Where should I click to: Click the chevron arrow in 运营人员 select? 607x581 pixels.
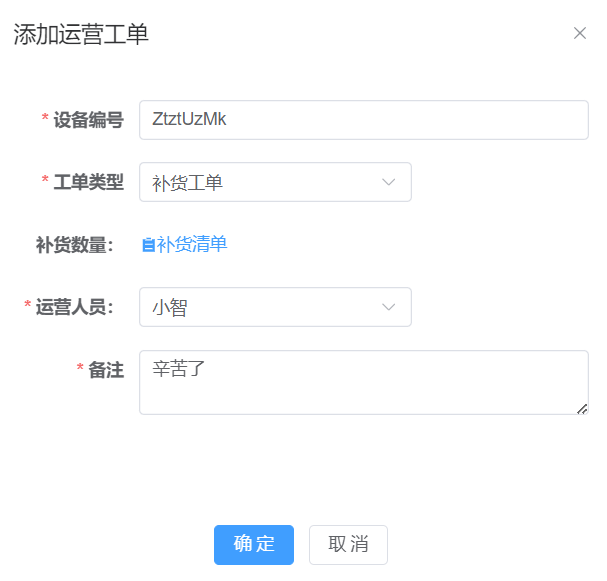click(x=389, y=307)
